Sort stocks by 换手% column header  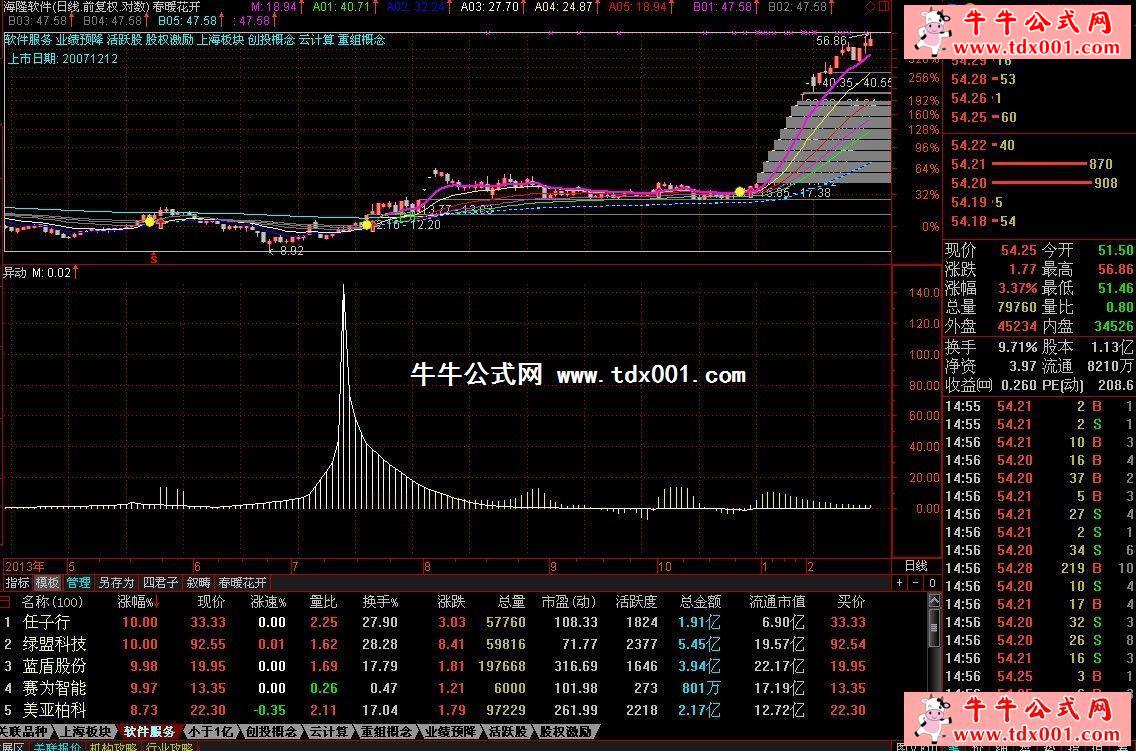point(380,602)
